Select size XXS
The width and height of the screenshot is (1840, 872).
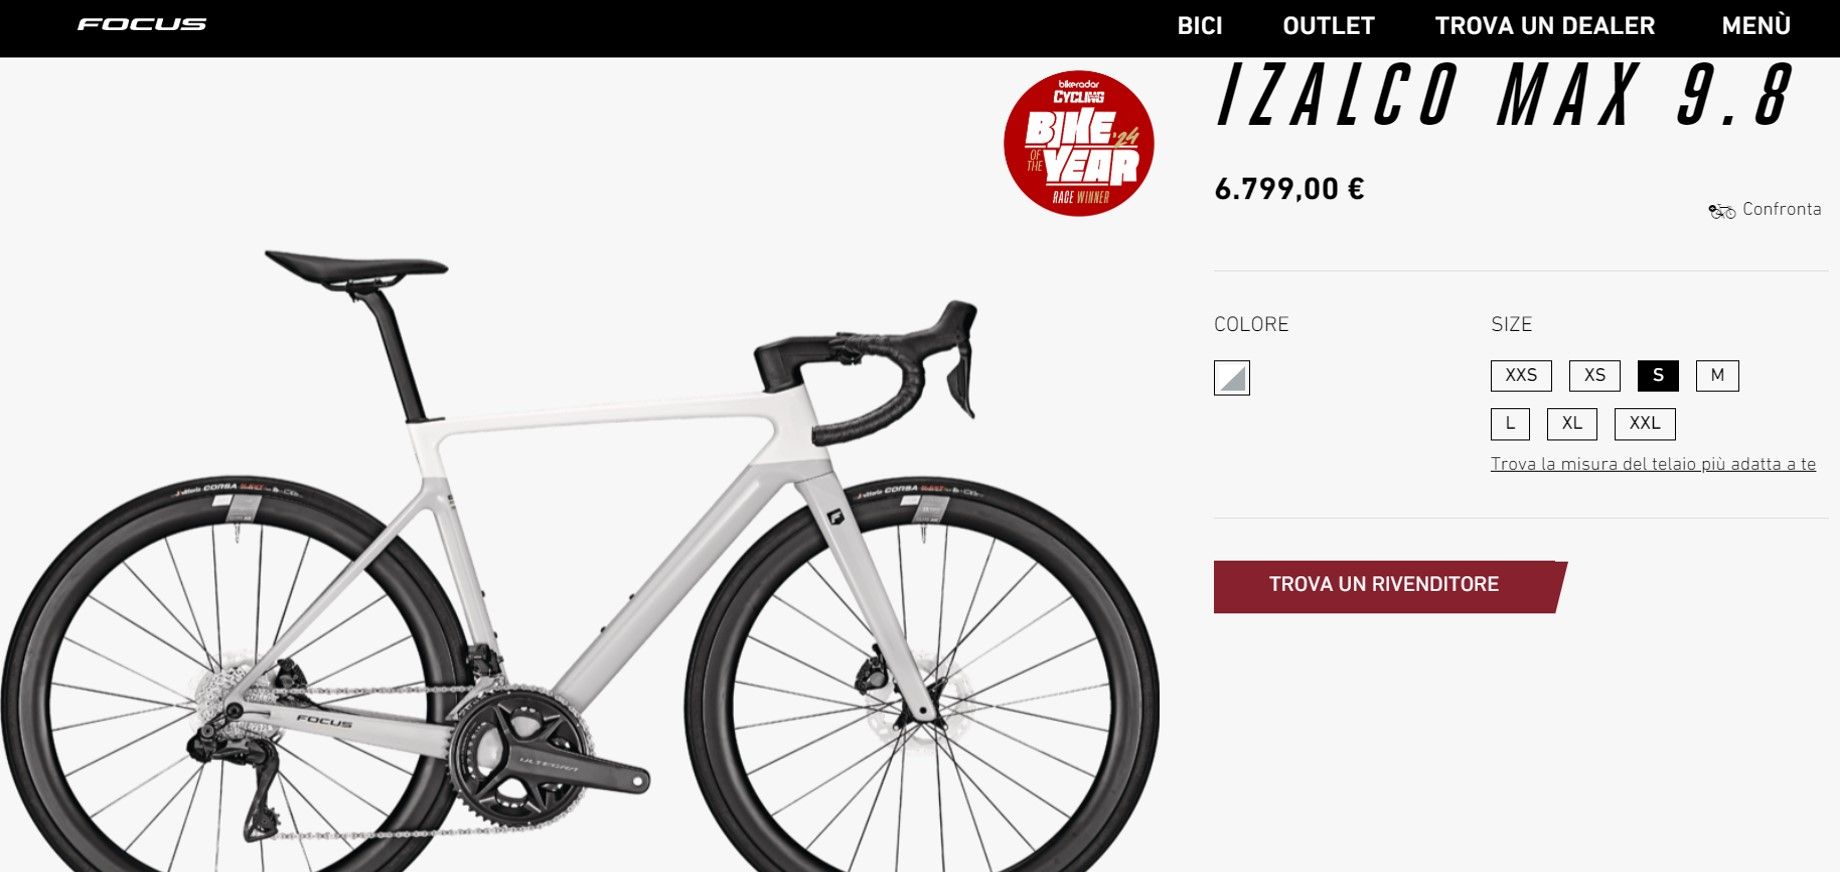(x=1521, y=375)
